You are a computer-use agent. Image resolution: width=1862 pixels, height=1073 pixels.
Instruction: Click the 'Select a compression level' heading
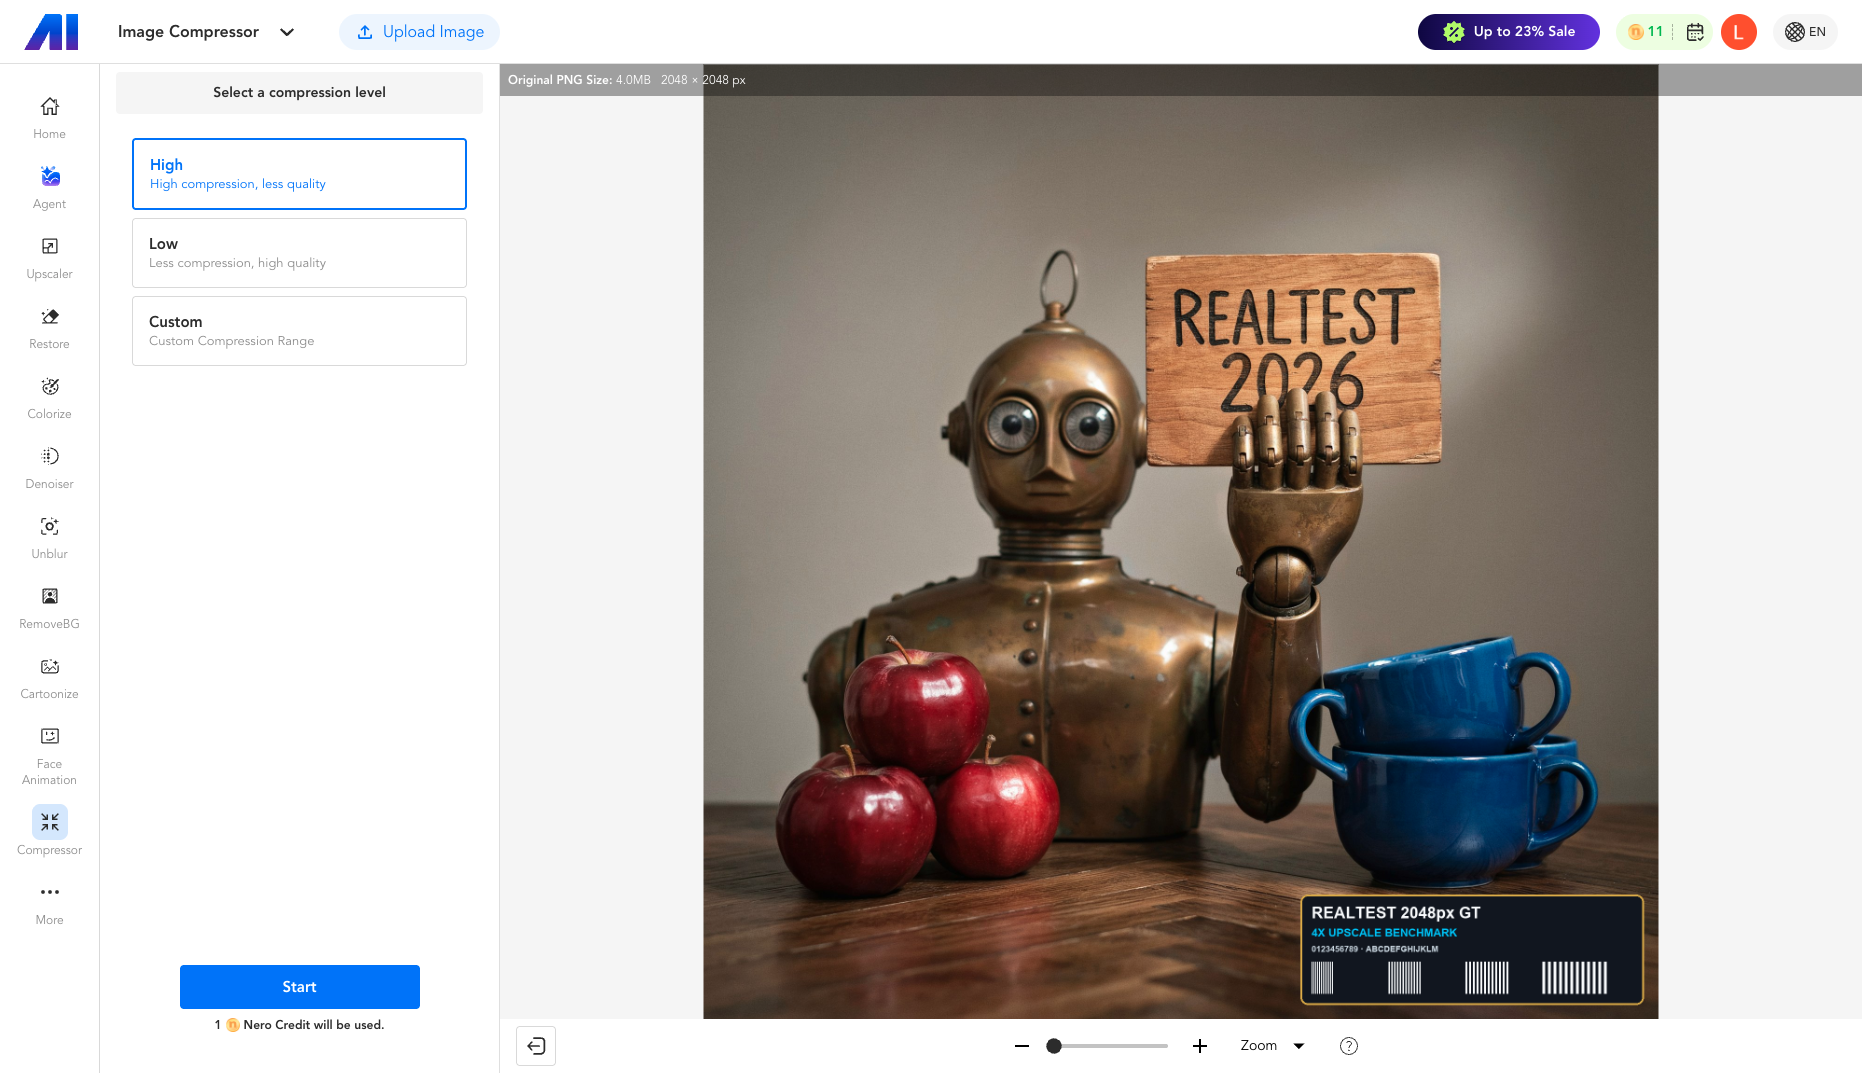299,92
